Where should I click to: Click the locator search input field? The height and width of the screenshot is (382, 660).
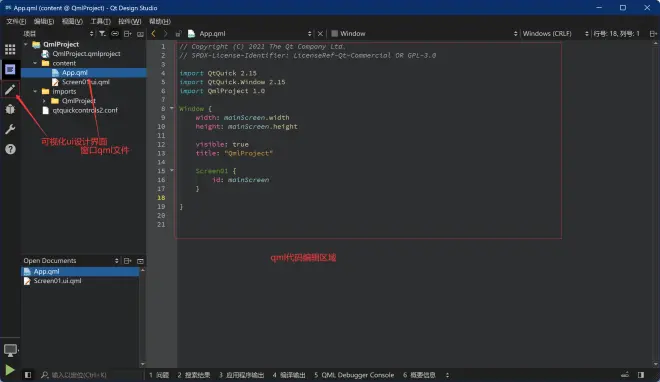[x=91, y=375]
